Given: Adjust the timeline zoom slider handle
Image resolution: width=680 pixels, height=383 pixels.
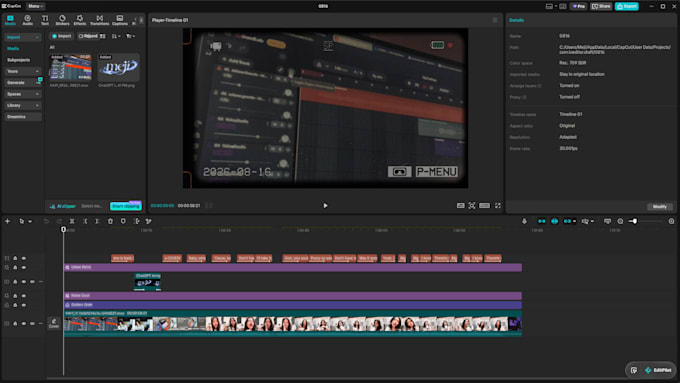Looking at the screenshot, I should pyautogui.click(x=634, y=221).
